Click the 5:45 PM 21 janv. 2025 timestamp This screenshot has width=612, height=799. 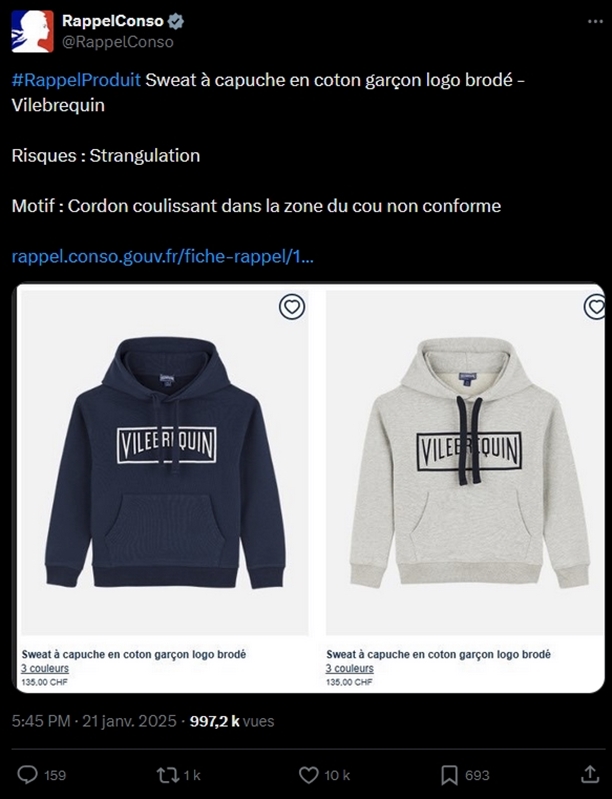pyautogui.click(x=94, y=721)
